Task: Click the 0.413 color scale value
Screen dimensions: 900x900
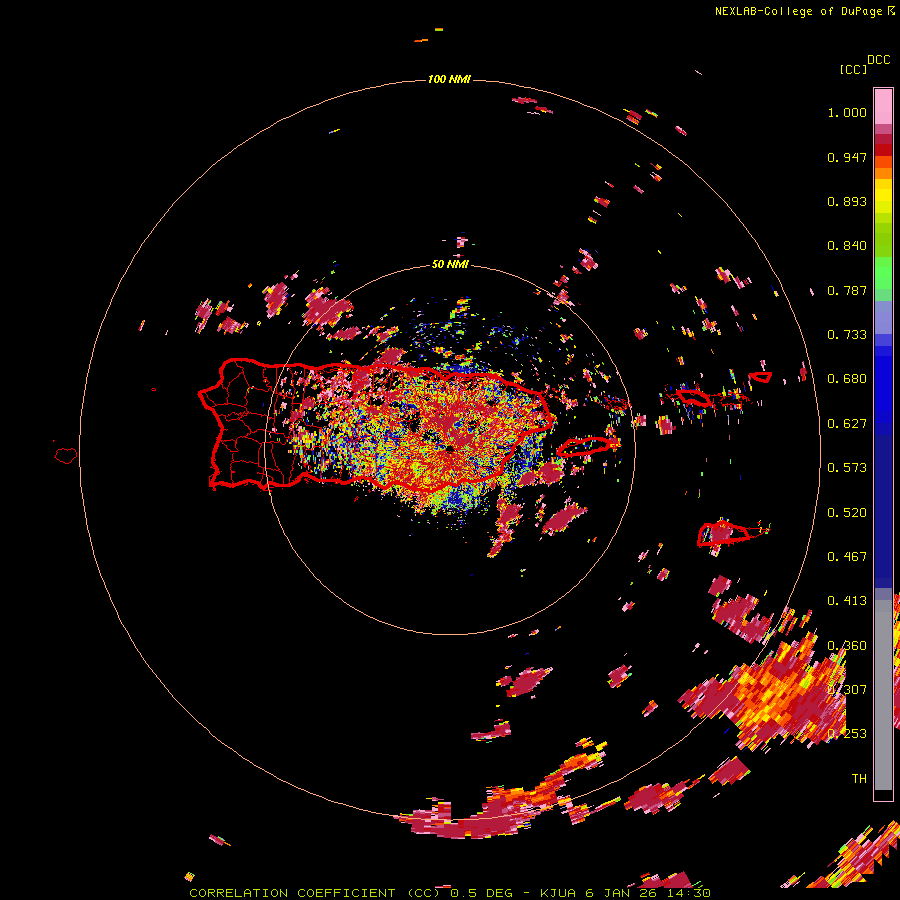Action: tap(847, 601)
